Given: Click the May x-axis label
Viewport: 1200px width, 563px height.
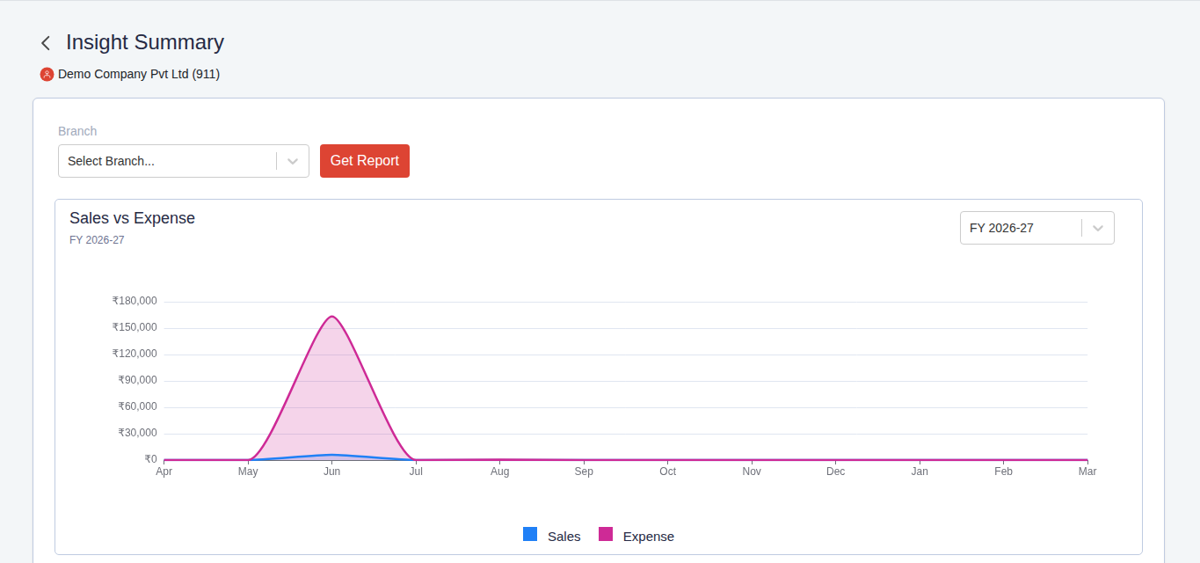Looking at the screenshot, I should [248, 471].
